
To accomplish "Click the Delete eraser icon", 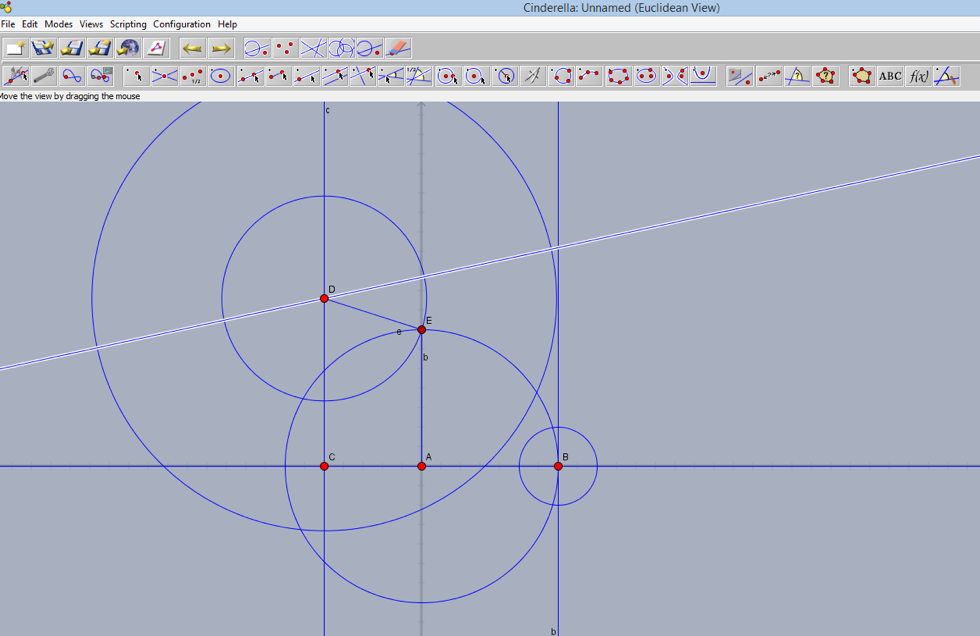I will tap(398, 48).
